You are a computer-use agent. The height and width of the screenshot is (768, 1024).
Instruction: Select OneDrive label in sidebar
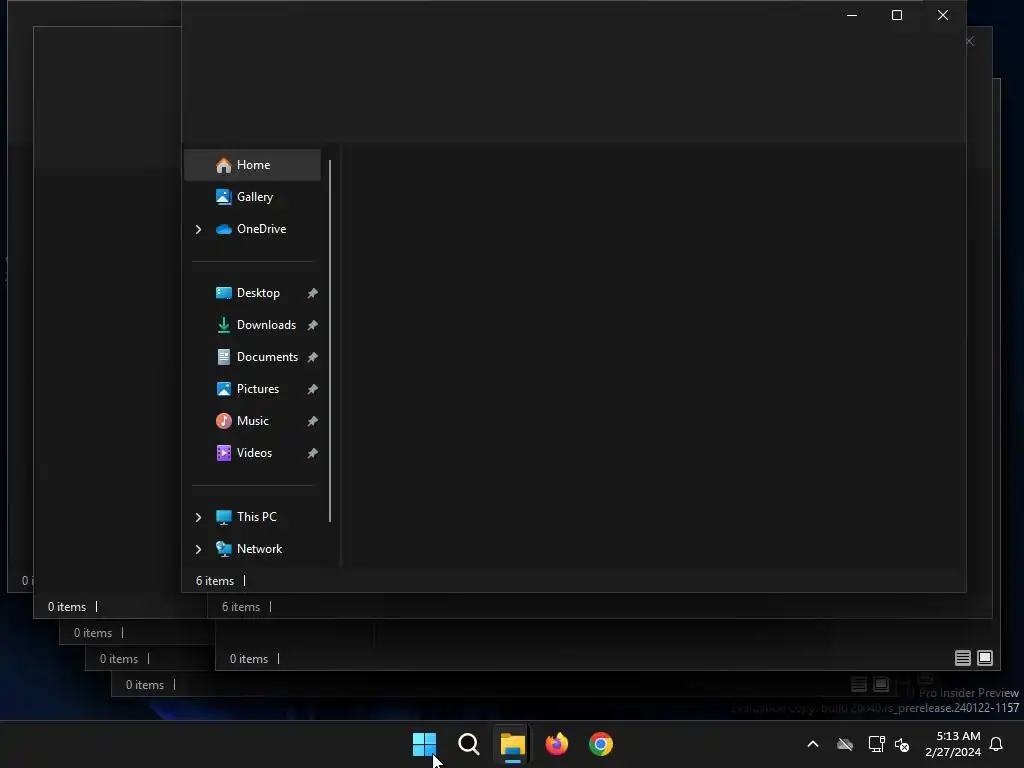click(x=261, y=229)
